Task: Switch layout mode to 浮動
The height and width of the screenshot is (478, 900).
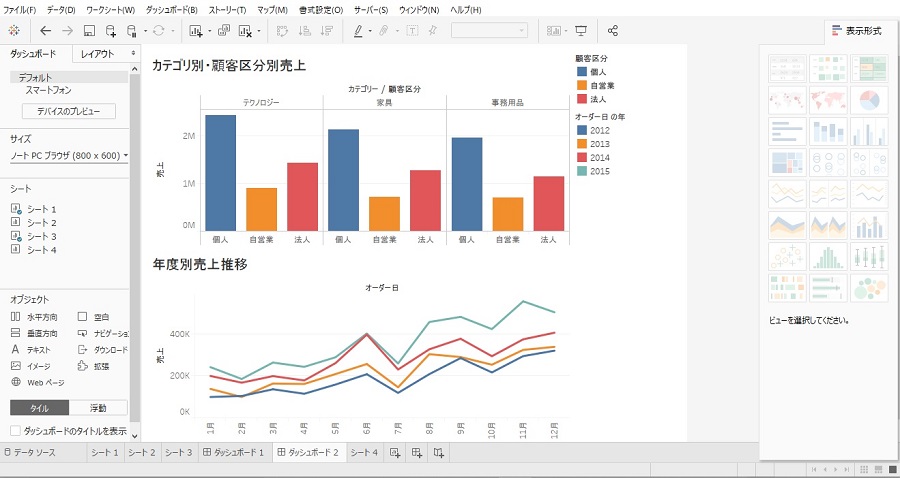Action: coord(98,408)
